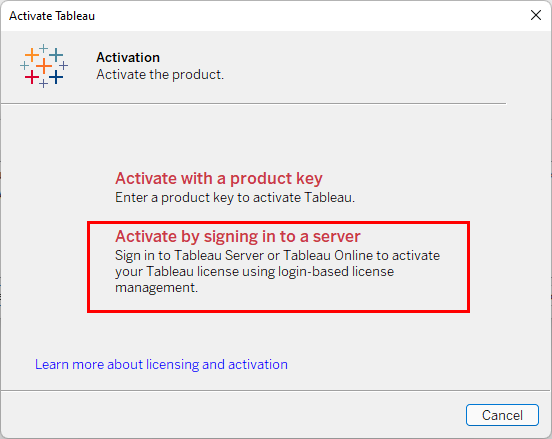Click the 'Activate Tableau' title bar text
The width and height of the screenshot is (552, 439).
pyautogui.click(x=52, y=16)
